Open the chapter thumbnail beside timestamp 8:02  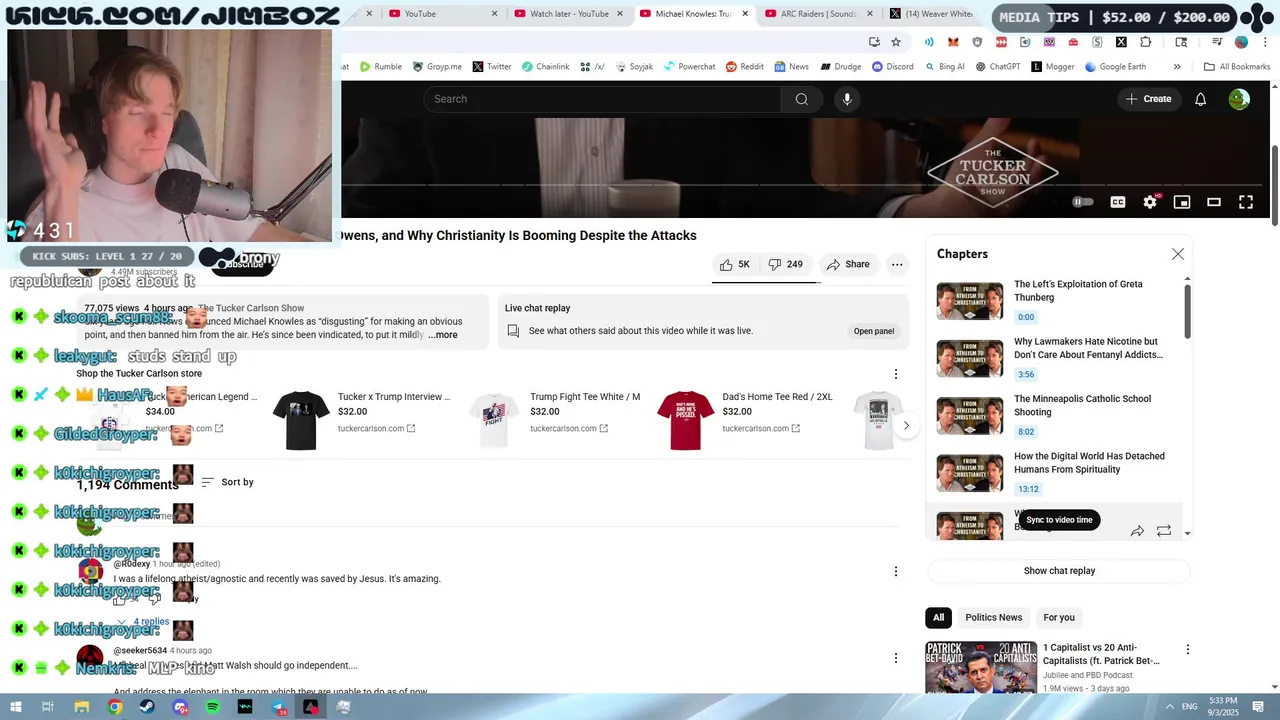point(970,416)
